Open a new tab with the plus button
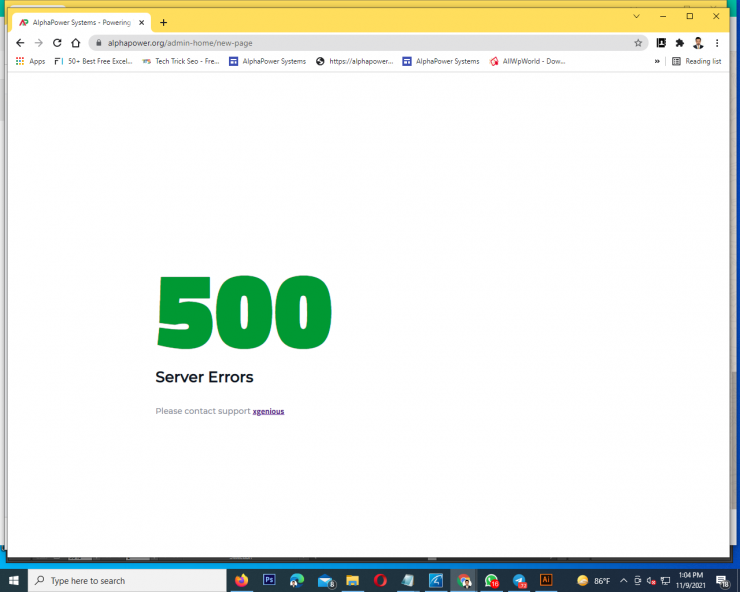 [x=164, y=22]
